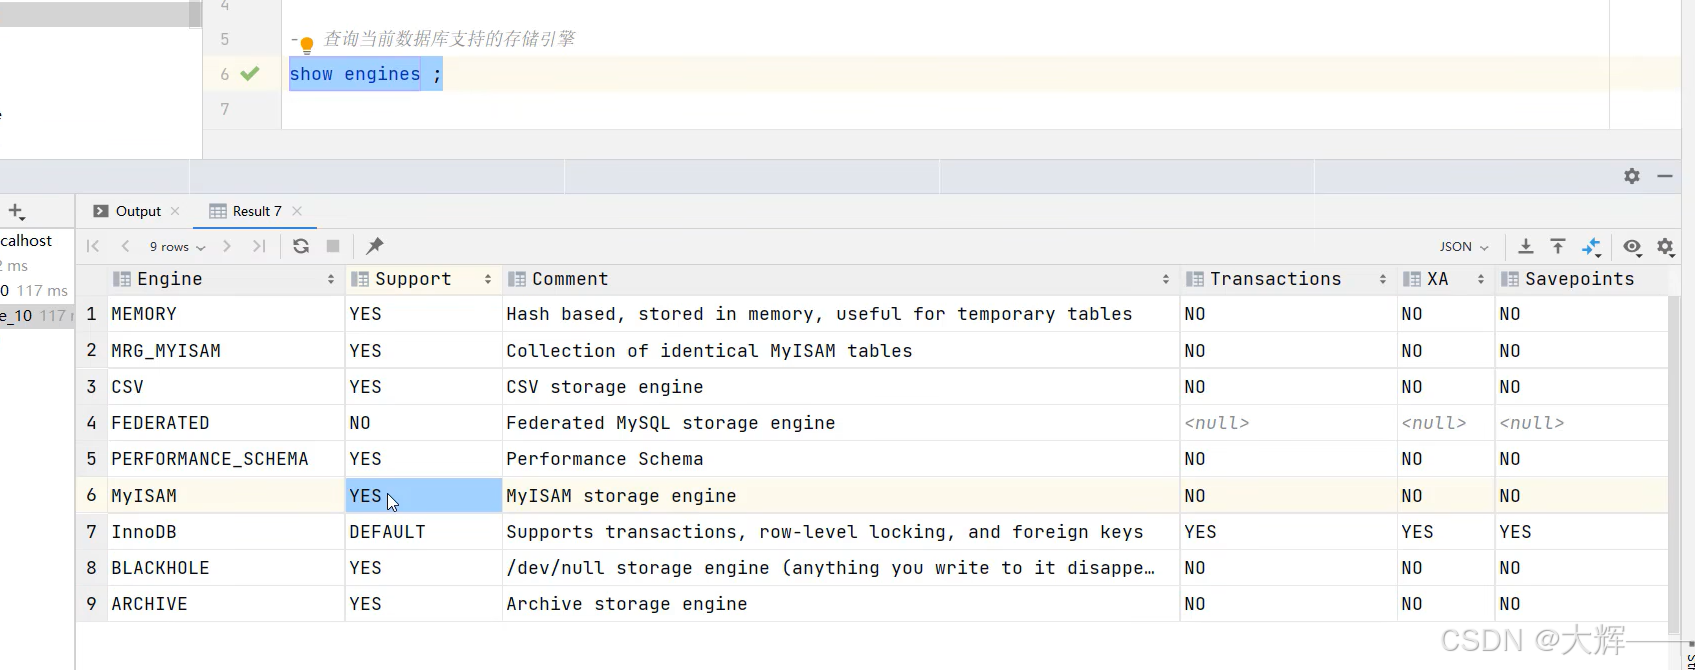The image size is (1695, 670).
Task: Click the 'show engines' statement in editor
Action: point(355,74)
